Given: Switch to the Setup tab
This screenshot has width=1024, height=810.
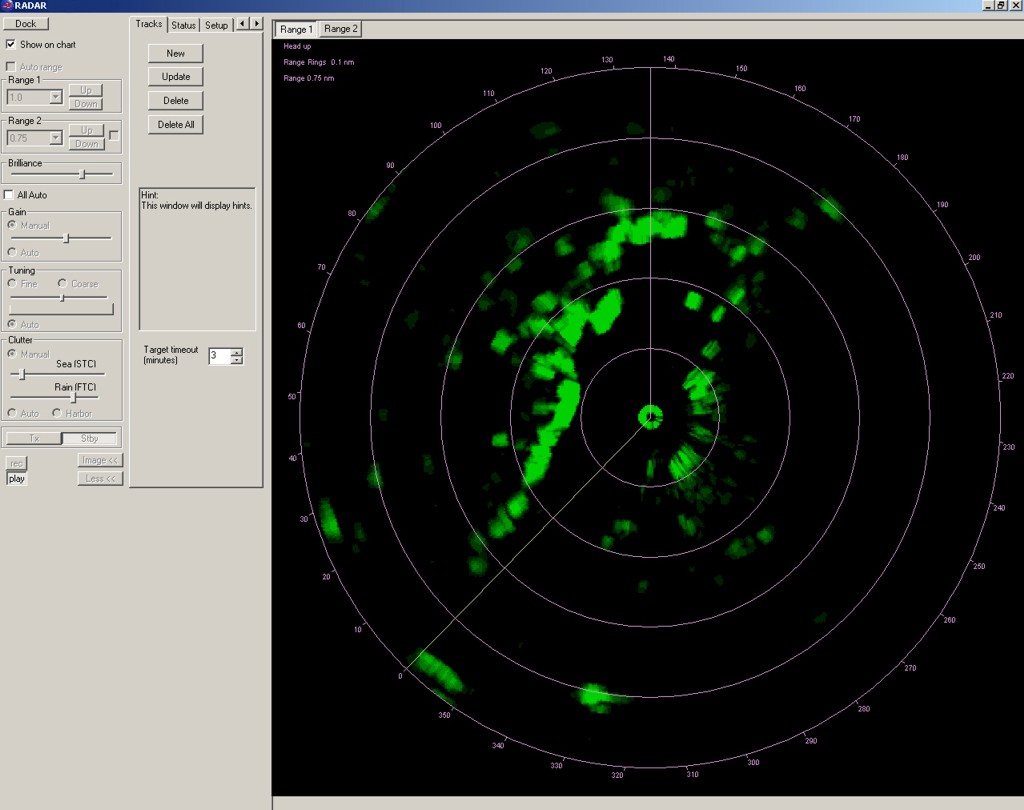Looking at the screenshot, I should point(216,25).
